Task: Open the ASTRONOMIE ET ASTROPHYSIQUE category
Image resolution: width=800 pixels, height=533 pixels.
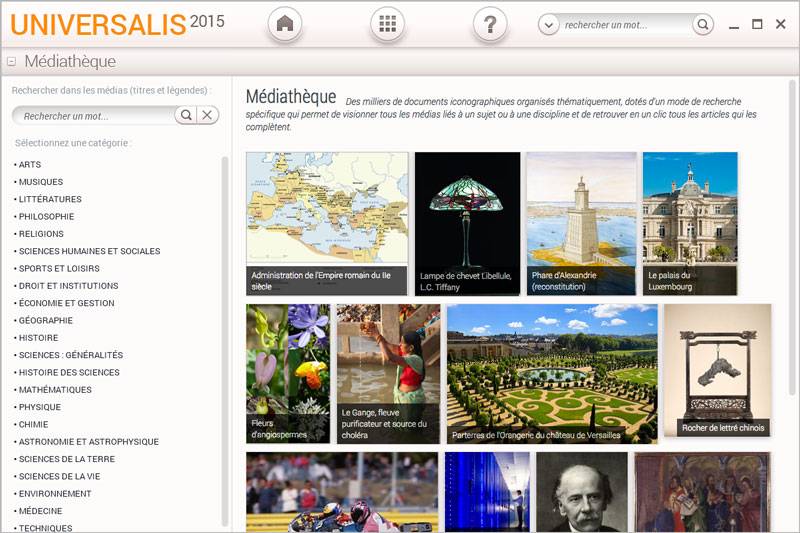Action: pyautogui.click(x=88, y=442)
